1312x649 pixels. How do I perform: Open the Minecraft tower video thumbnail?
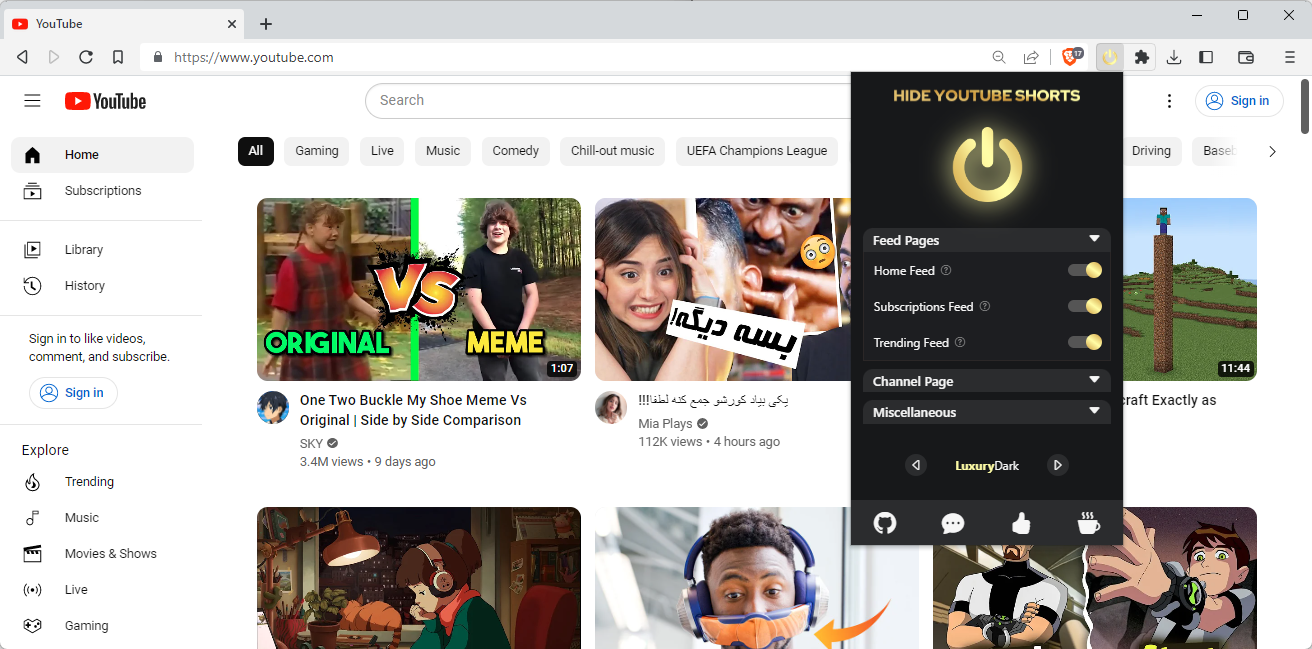[x=1190, y=289]
